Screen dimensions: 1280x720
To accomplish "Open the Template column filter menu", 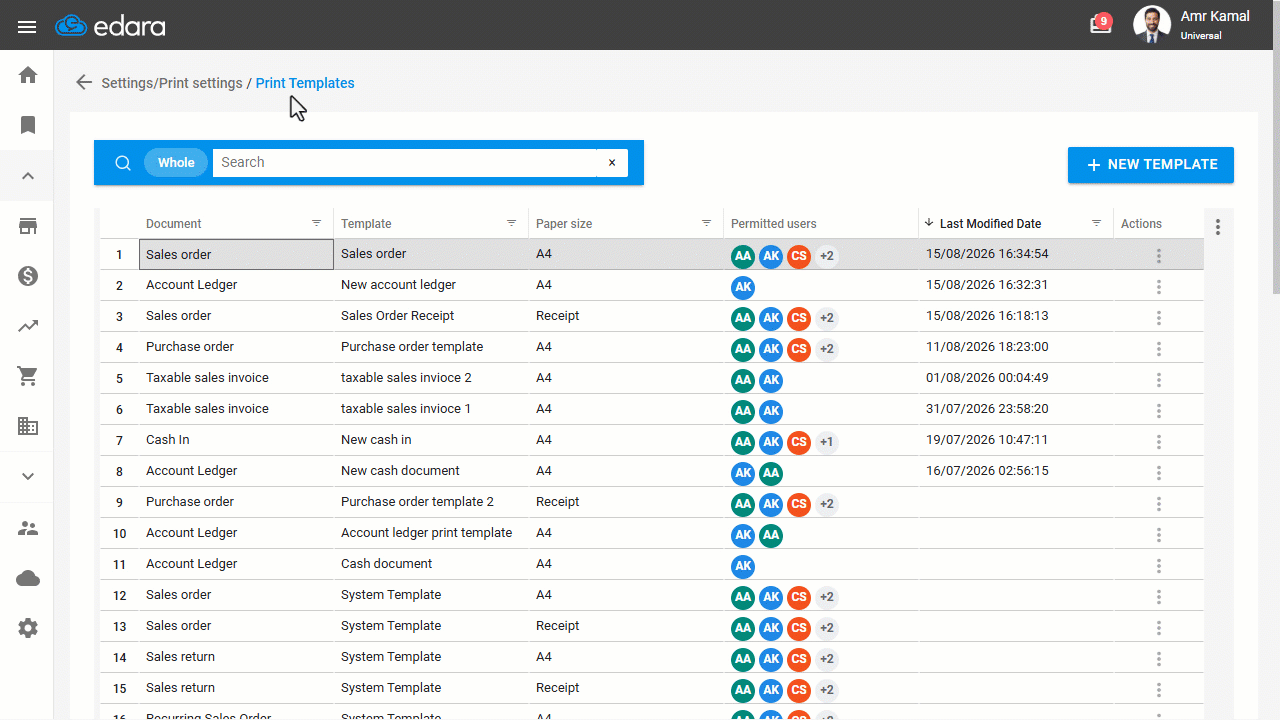I will pyautogui.click(x=512, y=223).
